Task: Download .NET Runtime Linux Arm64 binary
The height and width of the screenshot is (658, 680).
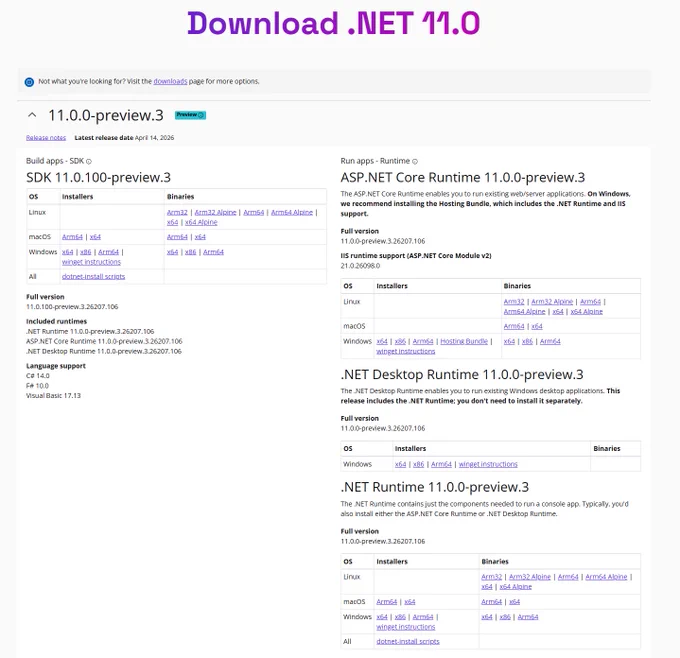Action: [x=568, y=577]
